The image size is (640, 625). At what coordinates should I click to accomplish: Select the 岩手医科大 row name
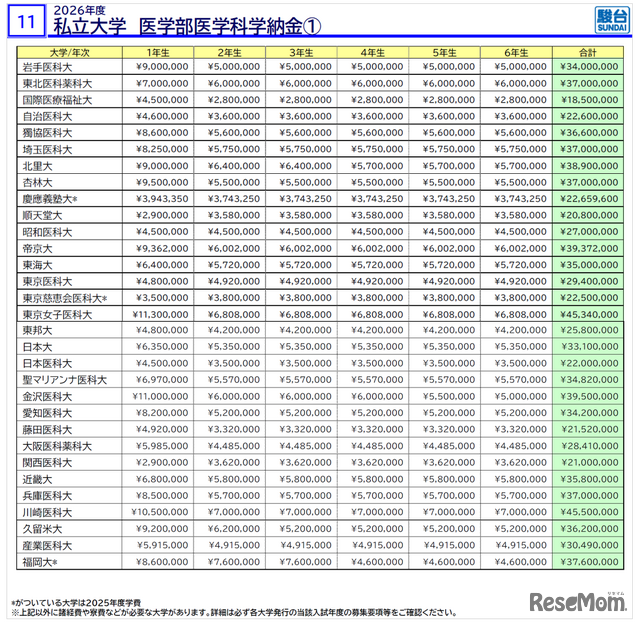[48, 68]
